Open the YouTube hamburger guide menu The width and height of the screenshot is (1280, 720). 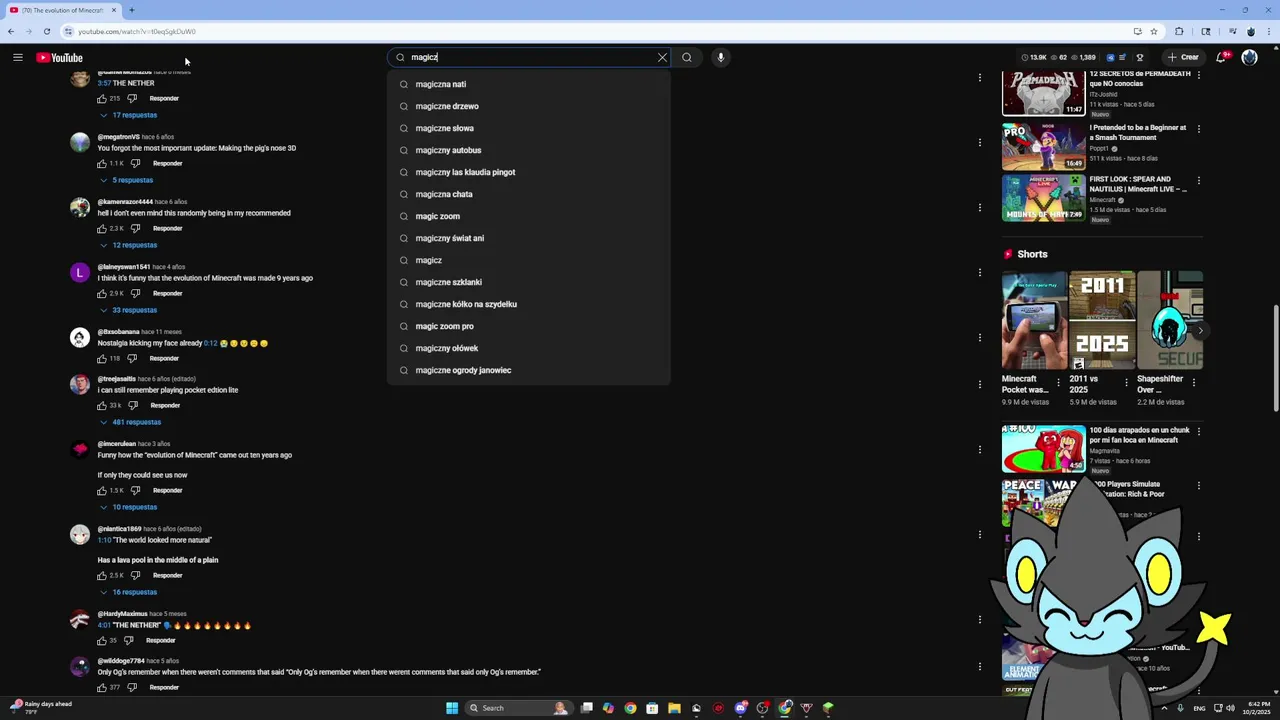[17, 58]
